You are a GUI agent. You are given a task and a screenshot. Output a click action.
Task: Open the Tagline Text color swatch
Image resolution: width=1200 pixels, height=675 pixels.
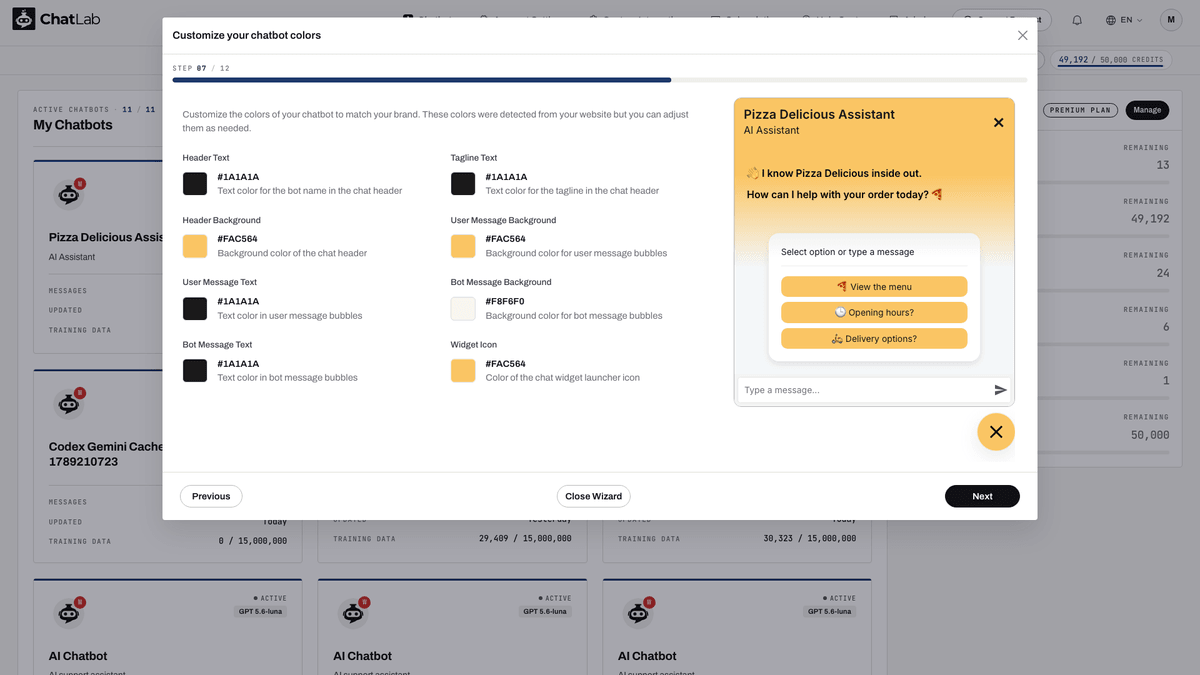coord(463,184)
